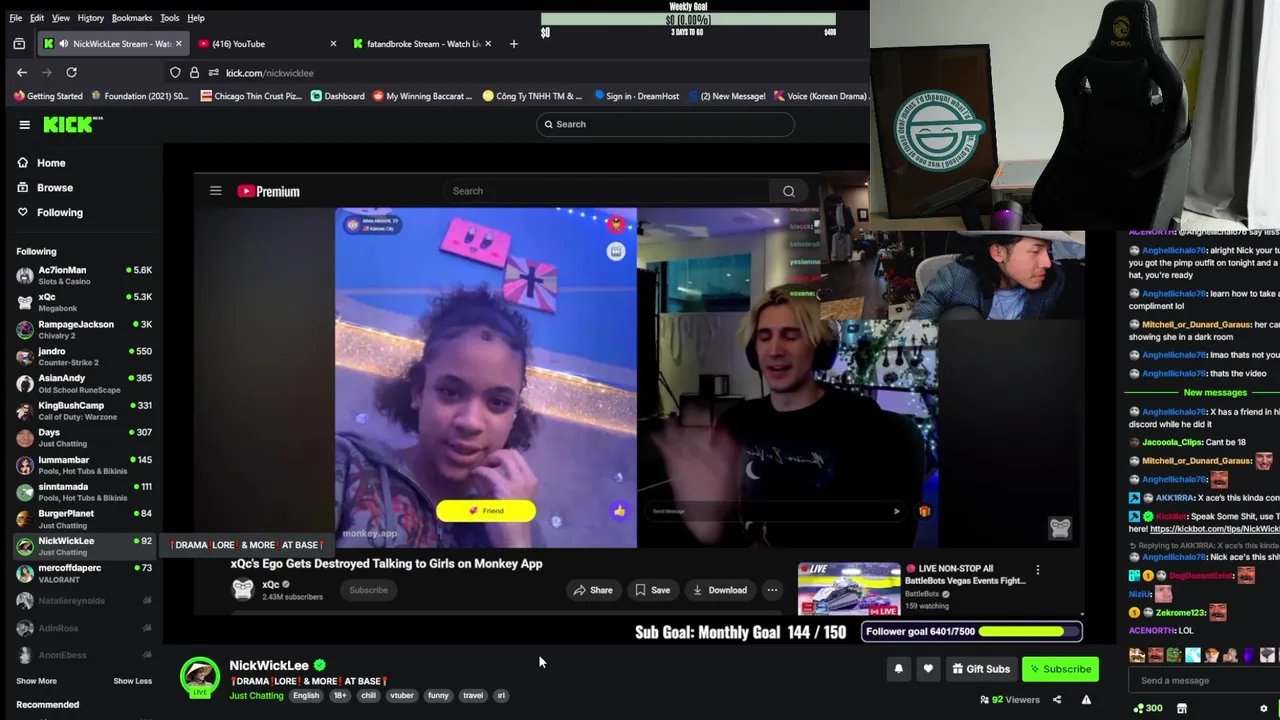Open BurgerPlanet channel in Following list

(x=84, y=518)
